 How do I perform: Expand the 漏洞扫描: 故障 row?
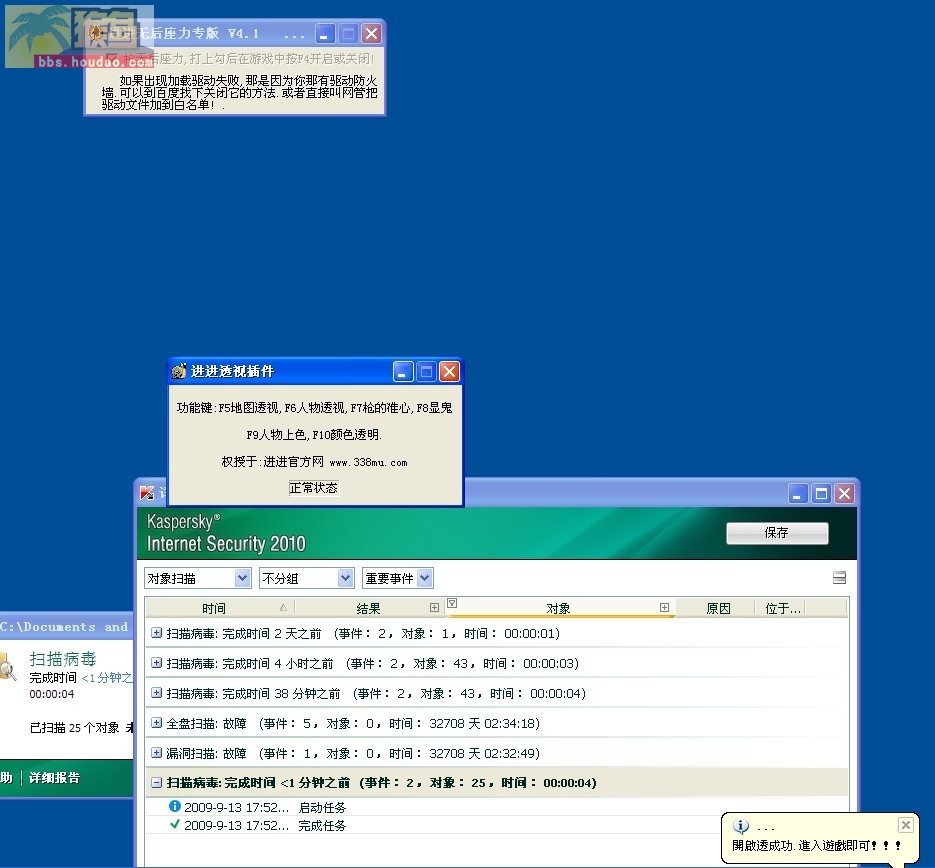coord(156,753)
